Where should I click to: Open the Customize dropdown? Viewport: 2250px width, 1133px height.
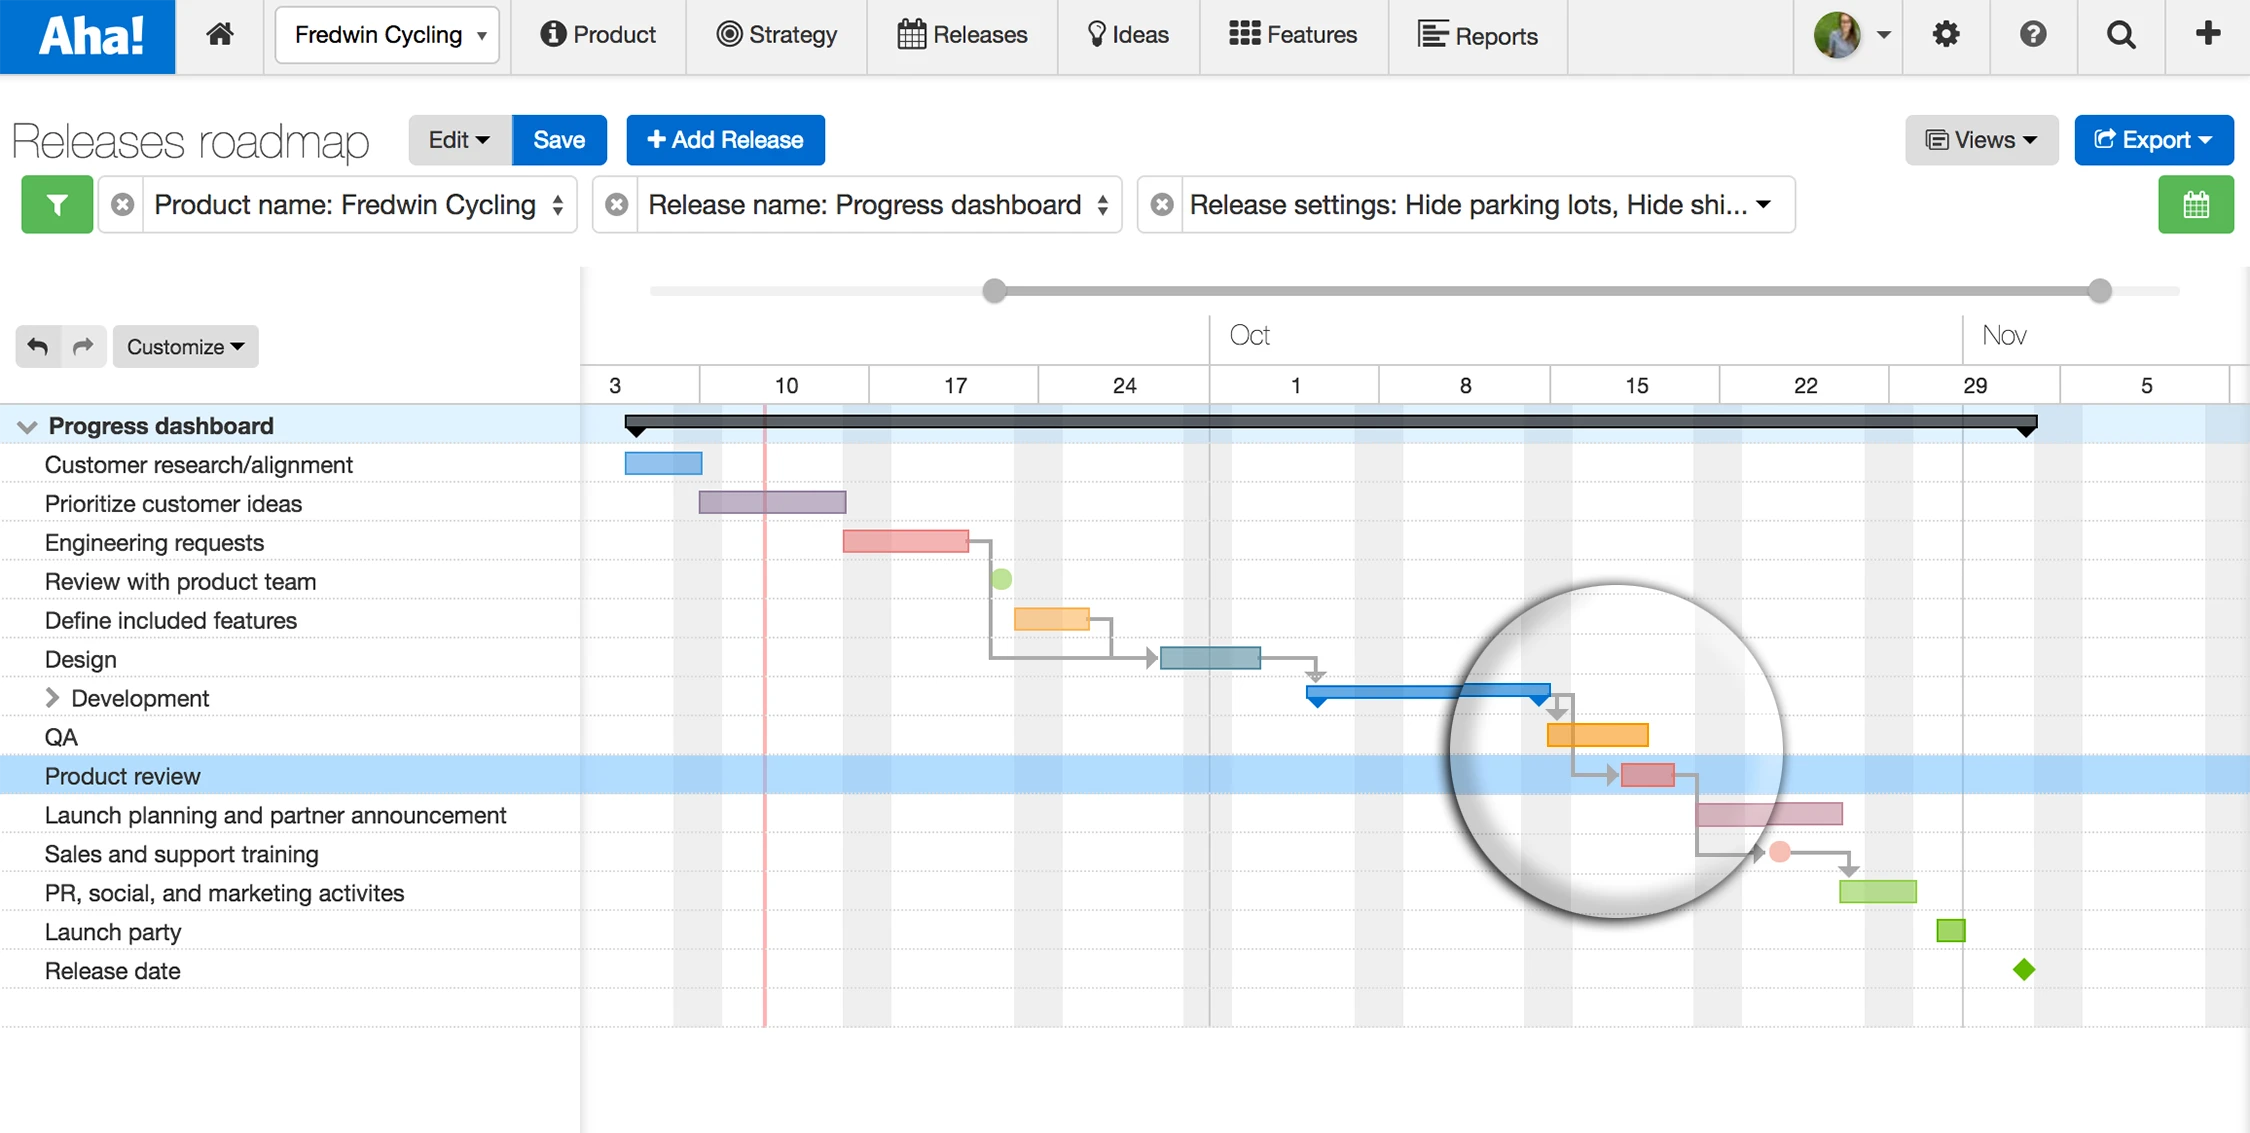185,346
